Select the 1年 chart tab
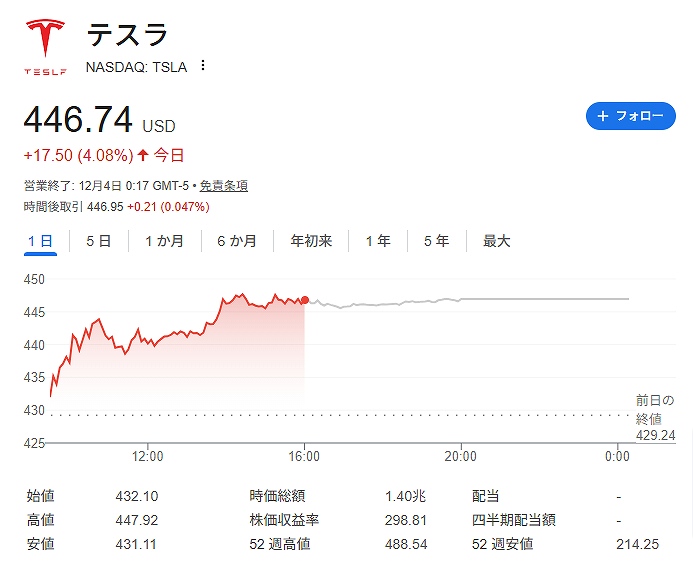The width and height of the screenshot is (693, 564). (x=378, y=241)
